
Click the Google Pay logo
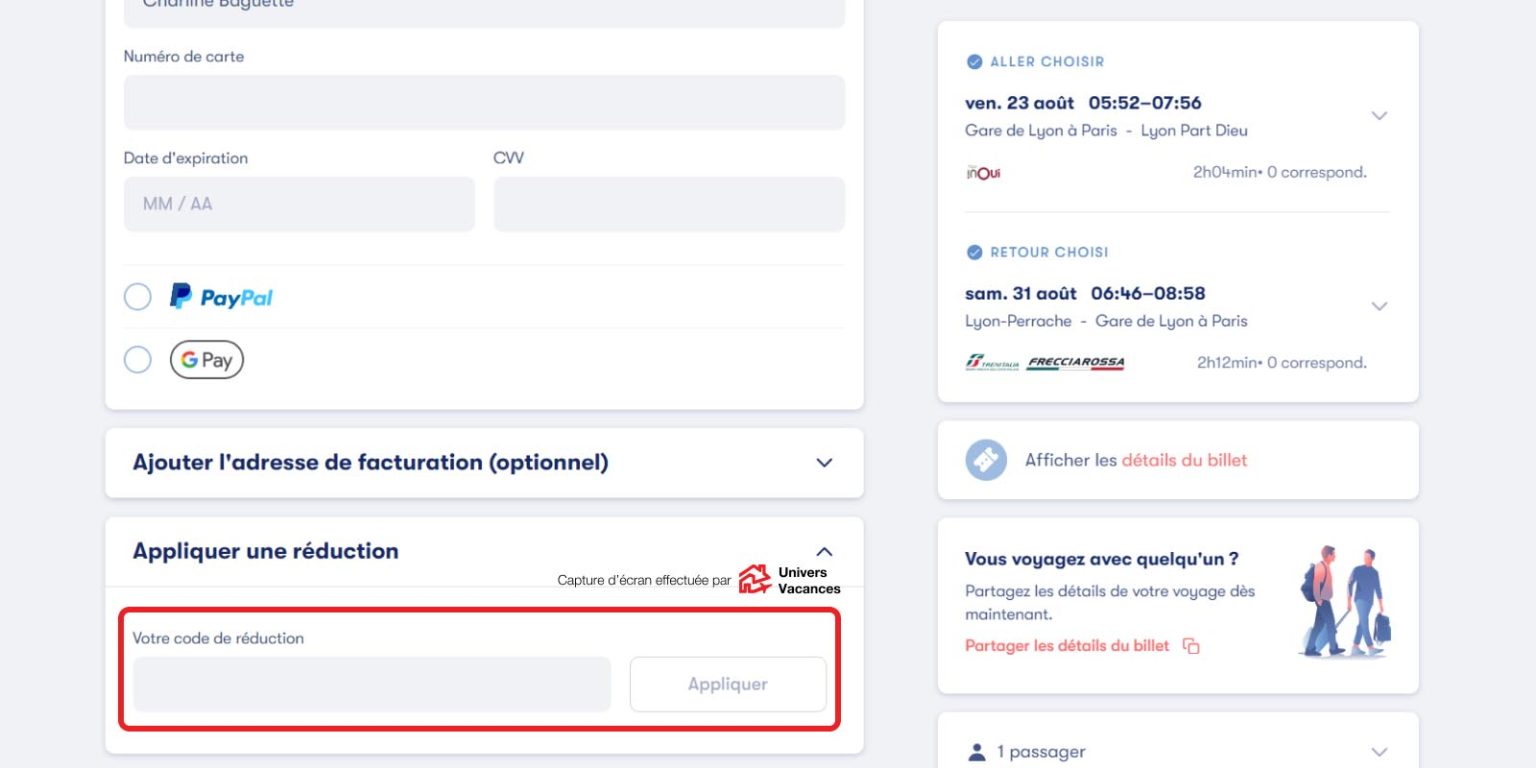tap(207, 360)
